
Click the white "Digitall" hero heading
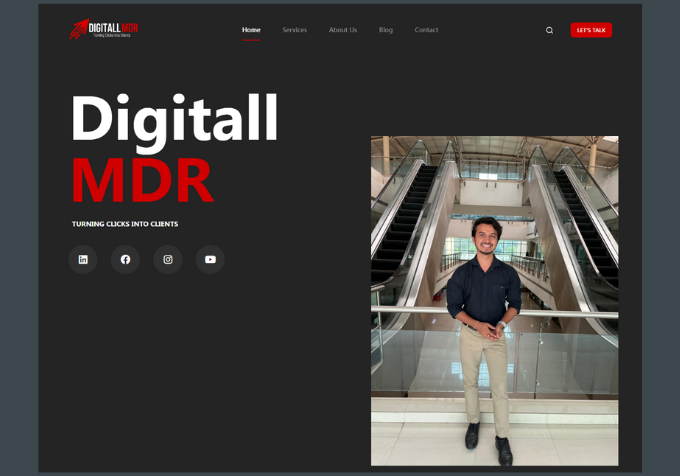pyautogui.click(x=174, y=120)
